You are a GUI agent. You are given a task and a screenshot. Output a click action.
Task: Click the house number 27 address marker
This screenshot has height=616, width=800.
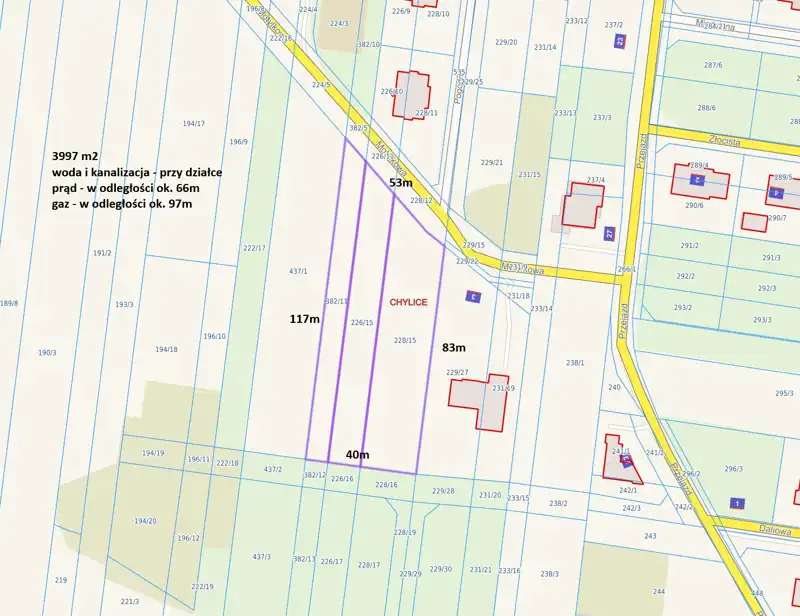pos(610,233)
